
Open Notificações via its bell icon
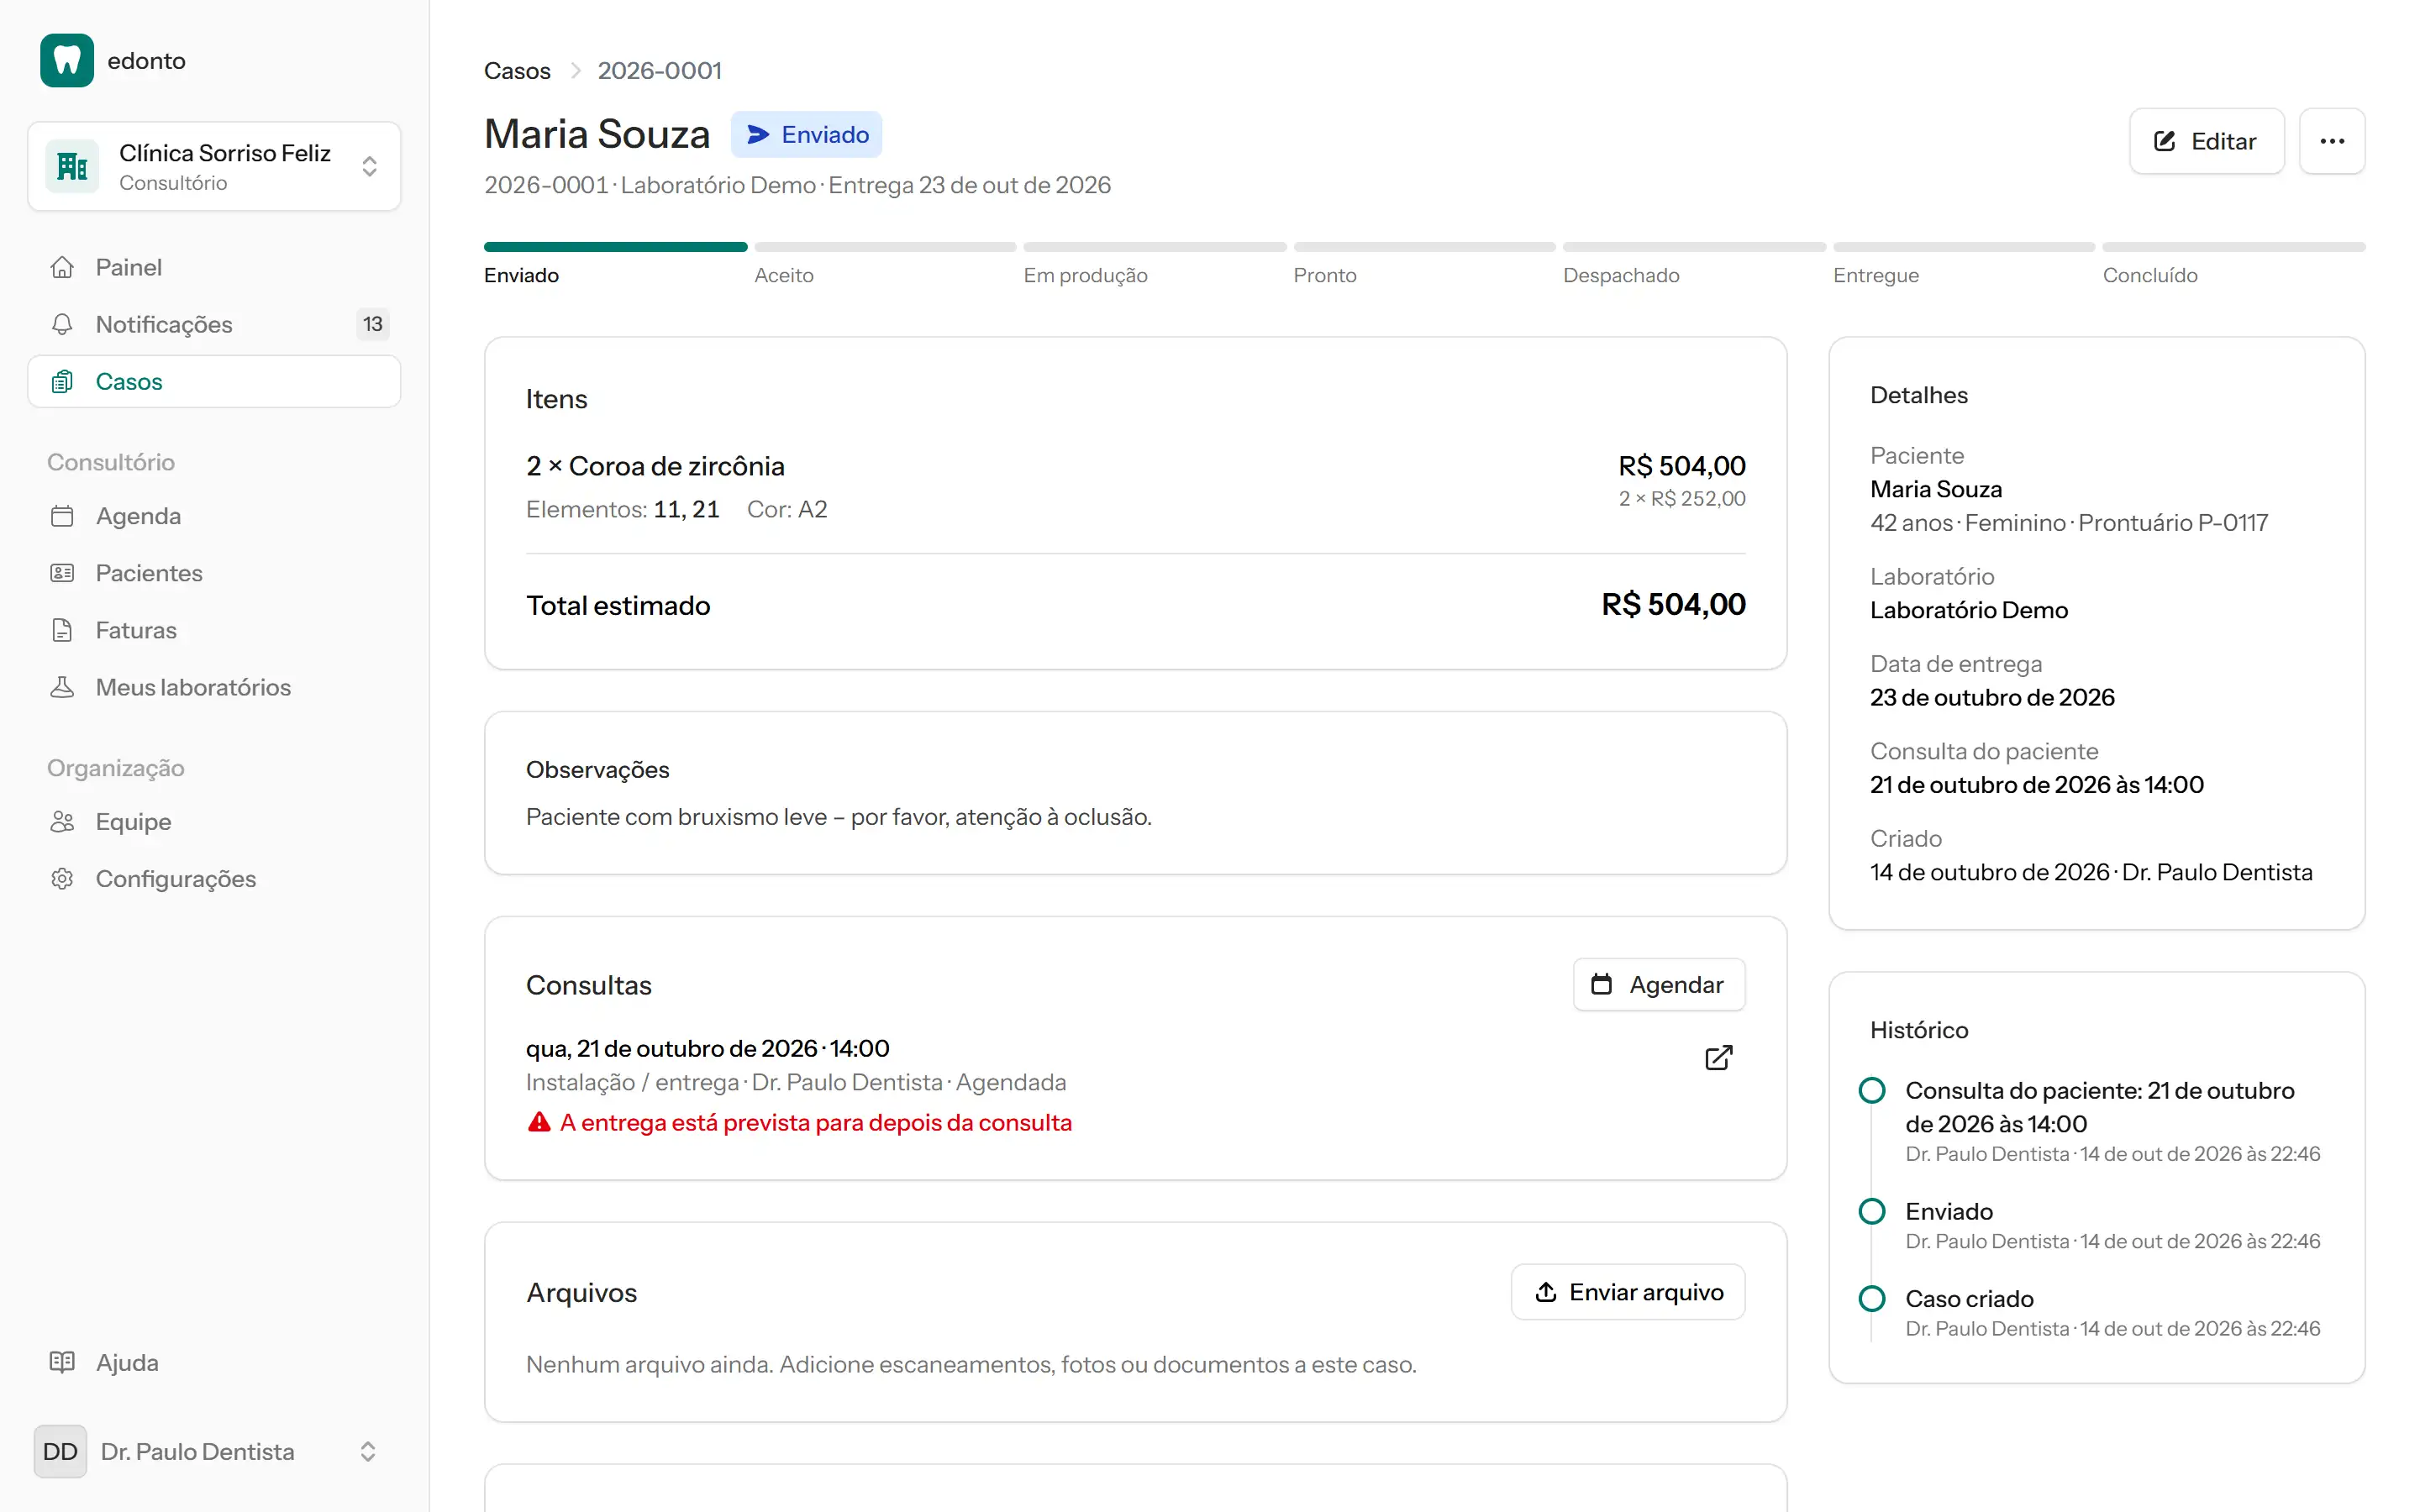pos(62,324)
